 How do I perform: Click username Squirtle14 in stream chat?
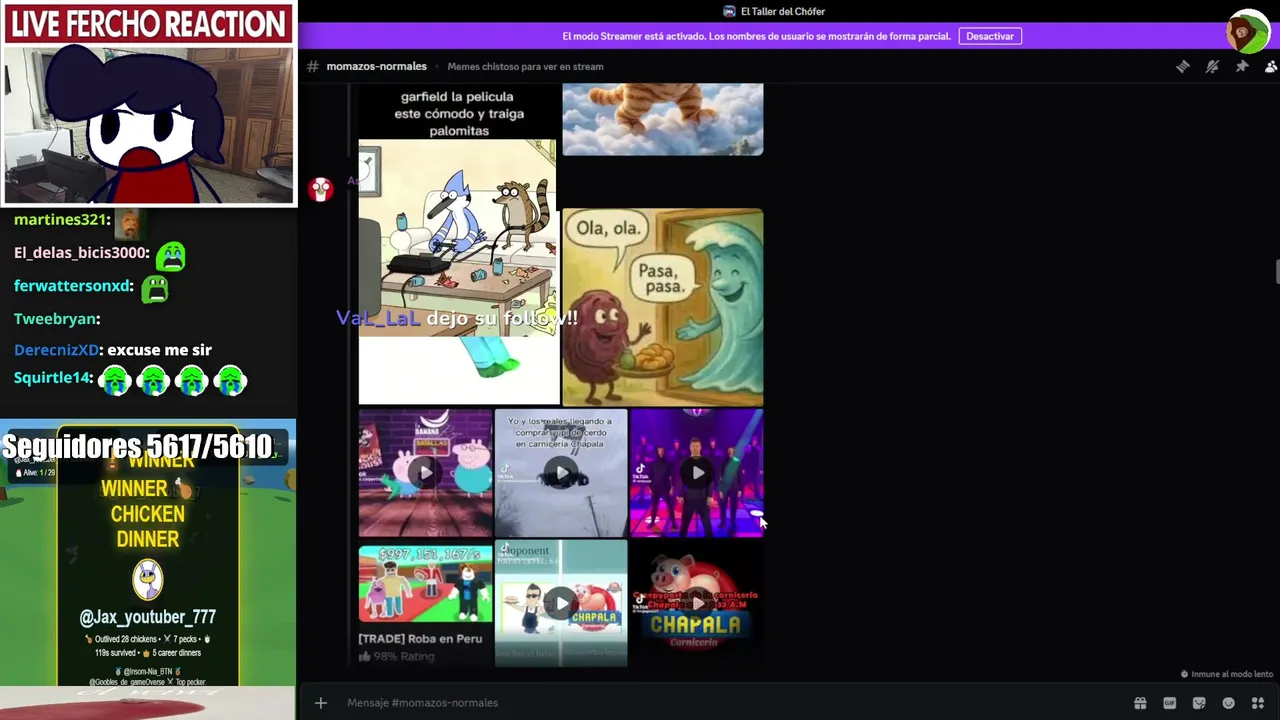point(52,378)
